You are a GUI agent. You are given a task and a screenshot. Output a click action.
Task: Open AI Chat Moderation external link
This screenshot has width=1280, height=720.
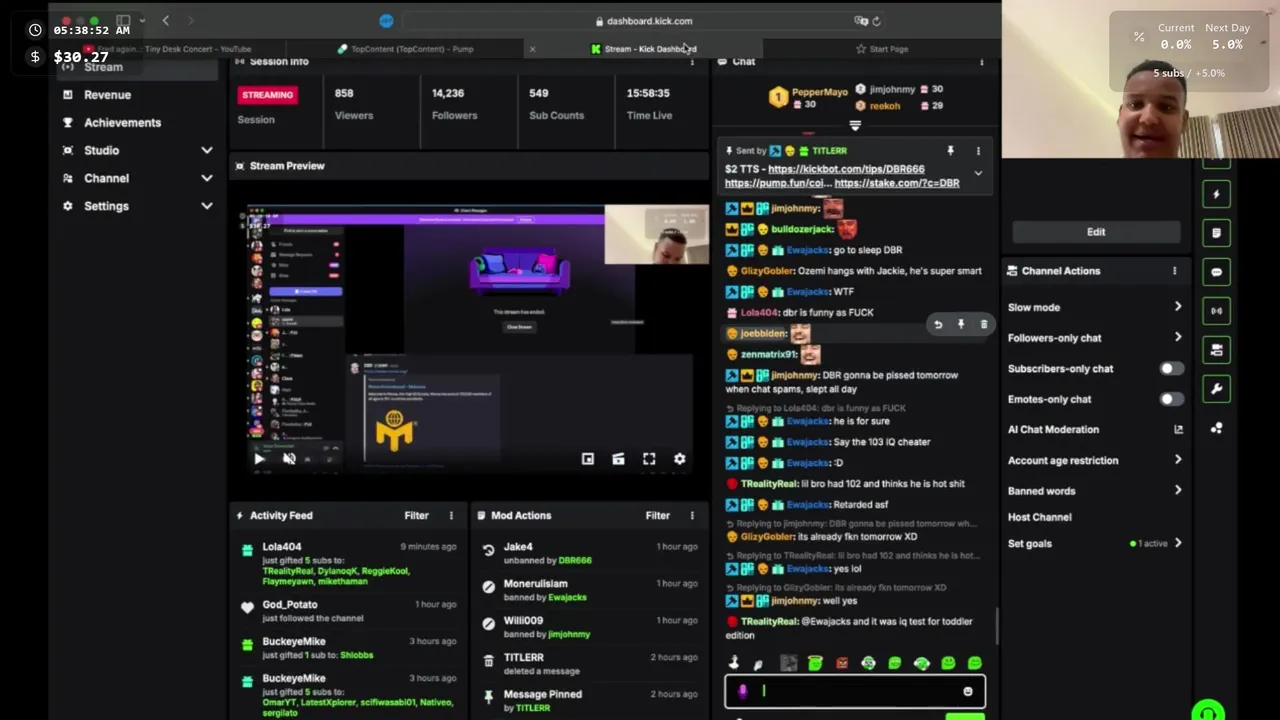[1178, 430]
